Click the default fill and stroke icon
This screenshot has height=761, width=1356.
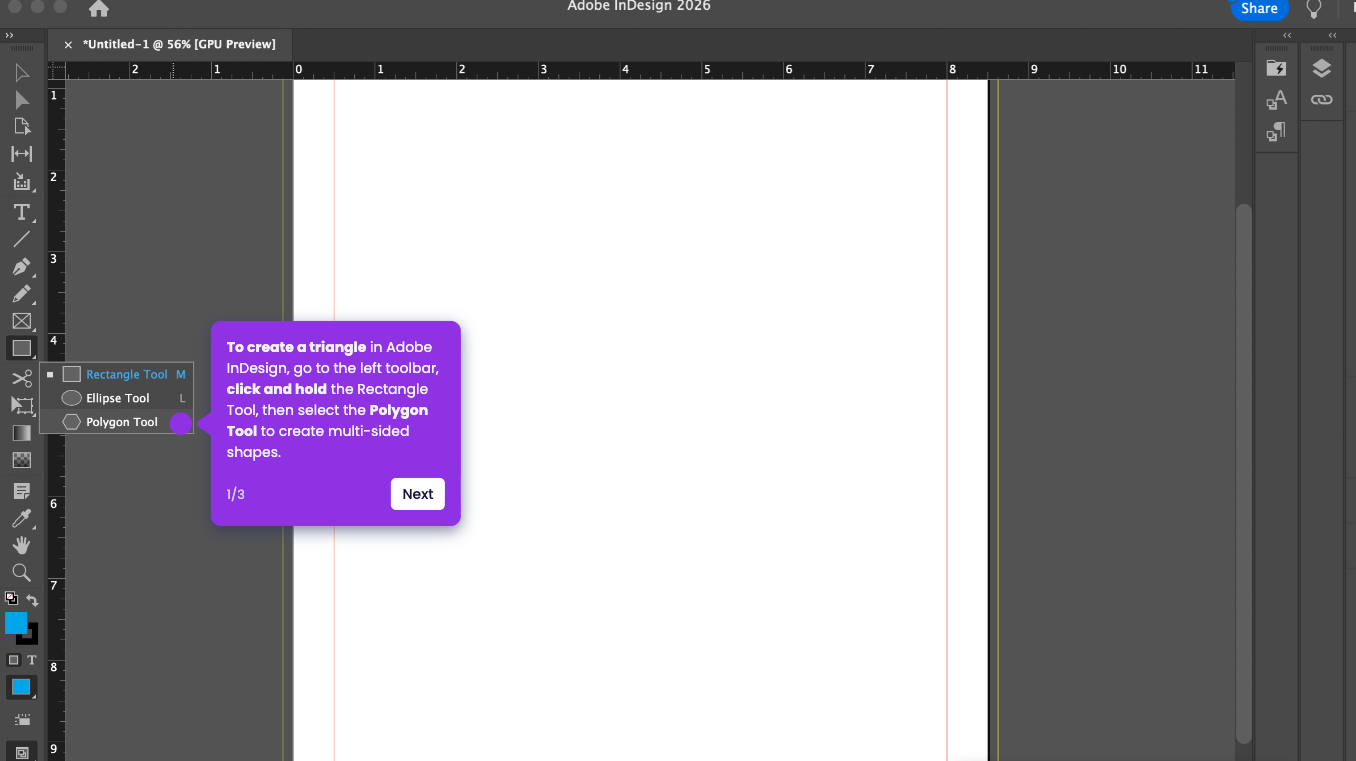point(11,598)
